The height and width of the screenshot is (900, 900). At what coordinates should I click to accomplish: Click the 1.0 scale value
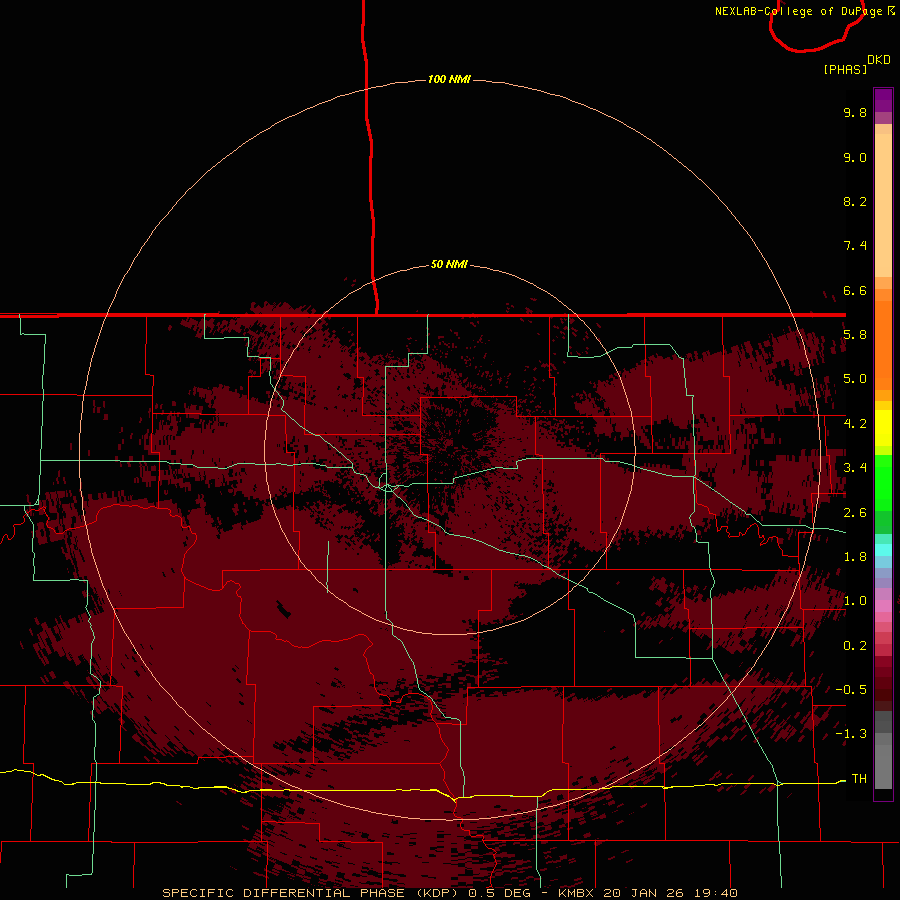coord(855,601)
